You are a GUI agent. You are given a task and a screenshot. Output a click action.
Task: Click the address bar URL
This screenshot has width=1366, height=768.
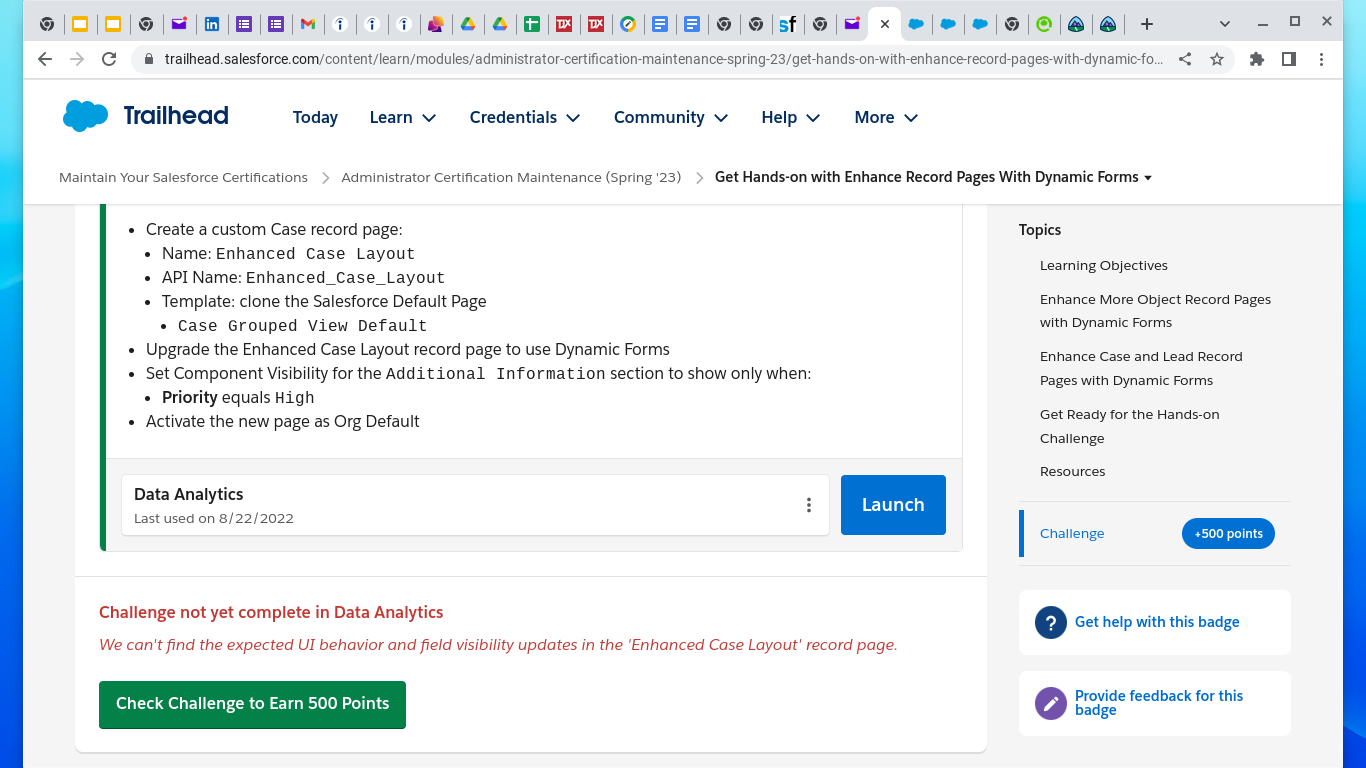[664, 59]
